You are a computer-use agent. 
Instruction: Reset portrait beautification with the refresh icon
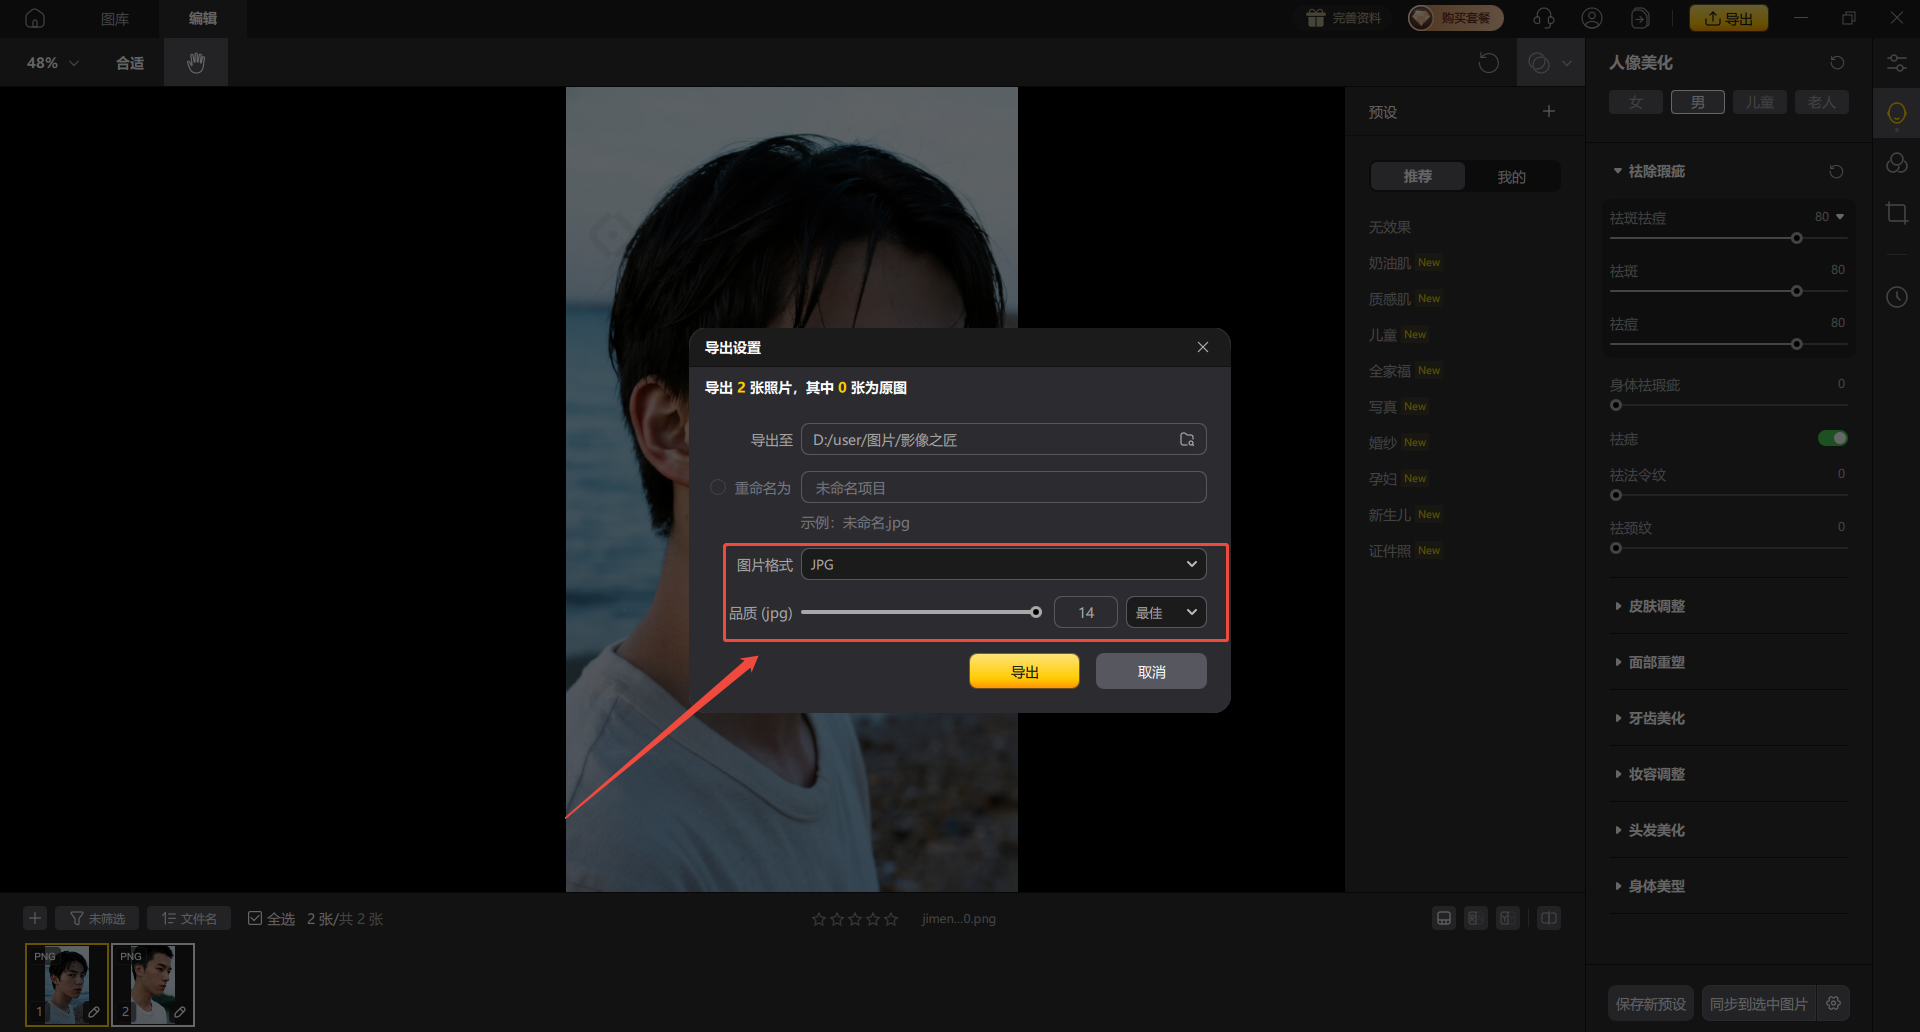(x=1837, y=63)
